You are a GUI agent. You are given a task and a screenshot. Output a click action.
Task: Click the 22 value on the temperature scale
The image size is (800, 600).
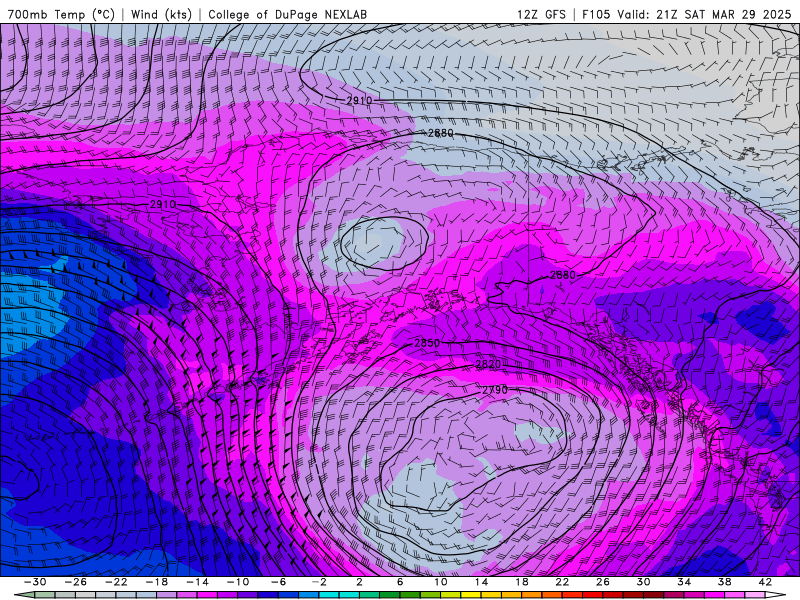coord(562,582)
